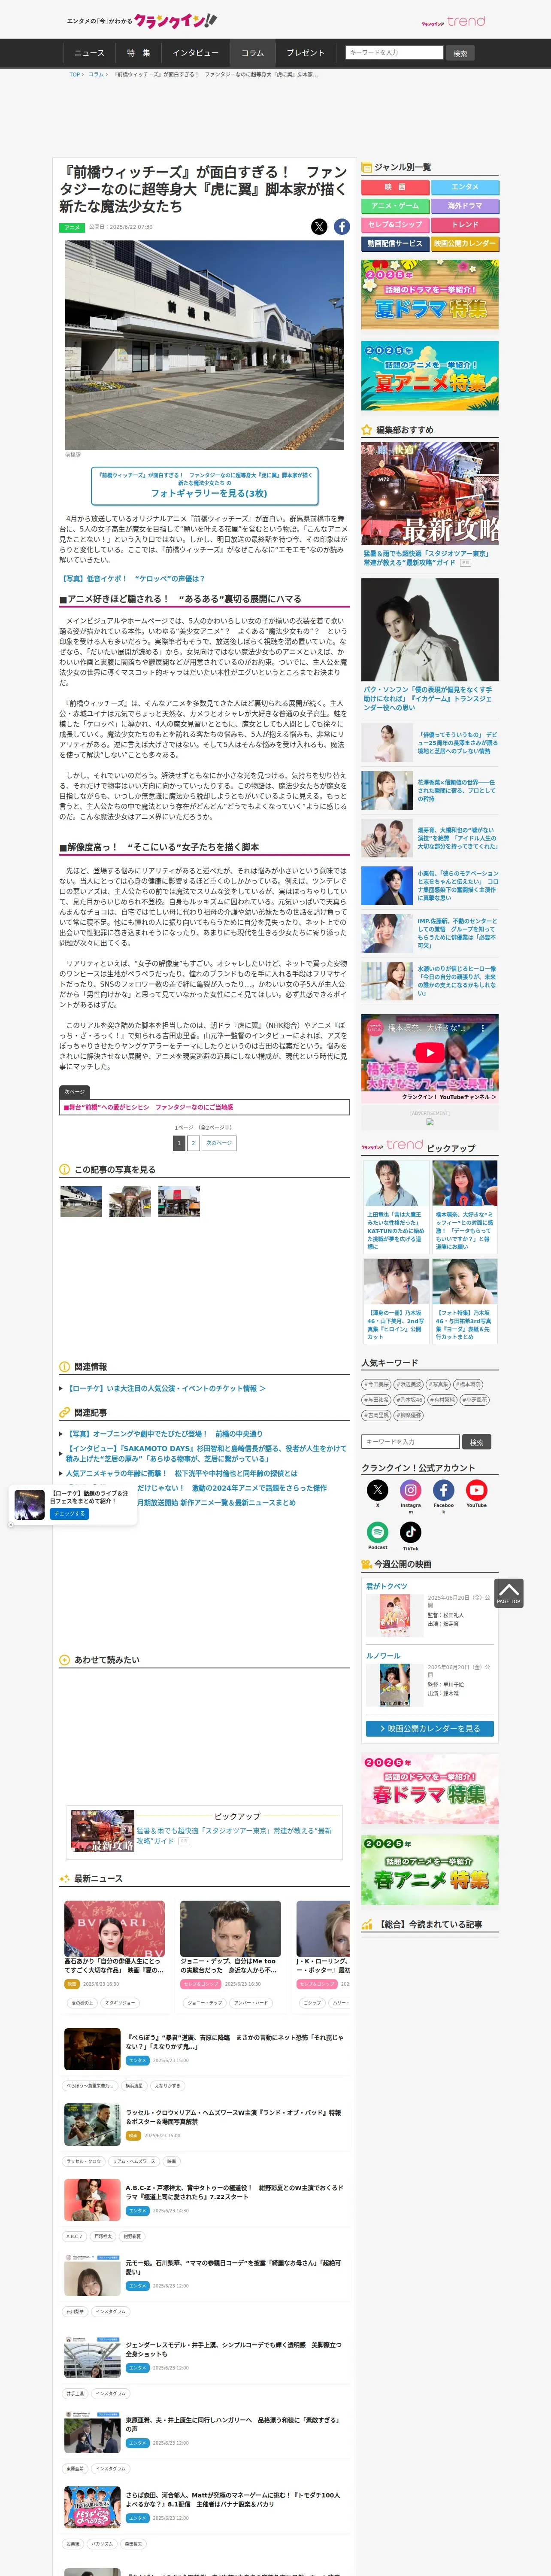Open the 春ドラマ特集 banner
This screenshot has width=551, height=2576.
click(x=430, y=1790)
